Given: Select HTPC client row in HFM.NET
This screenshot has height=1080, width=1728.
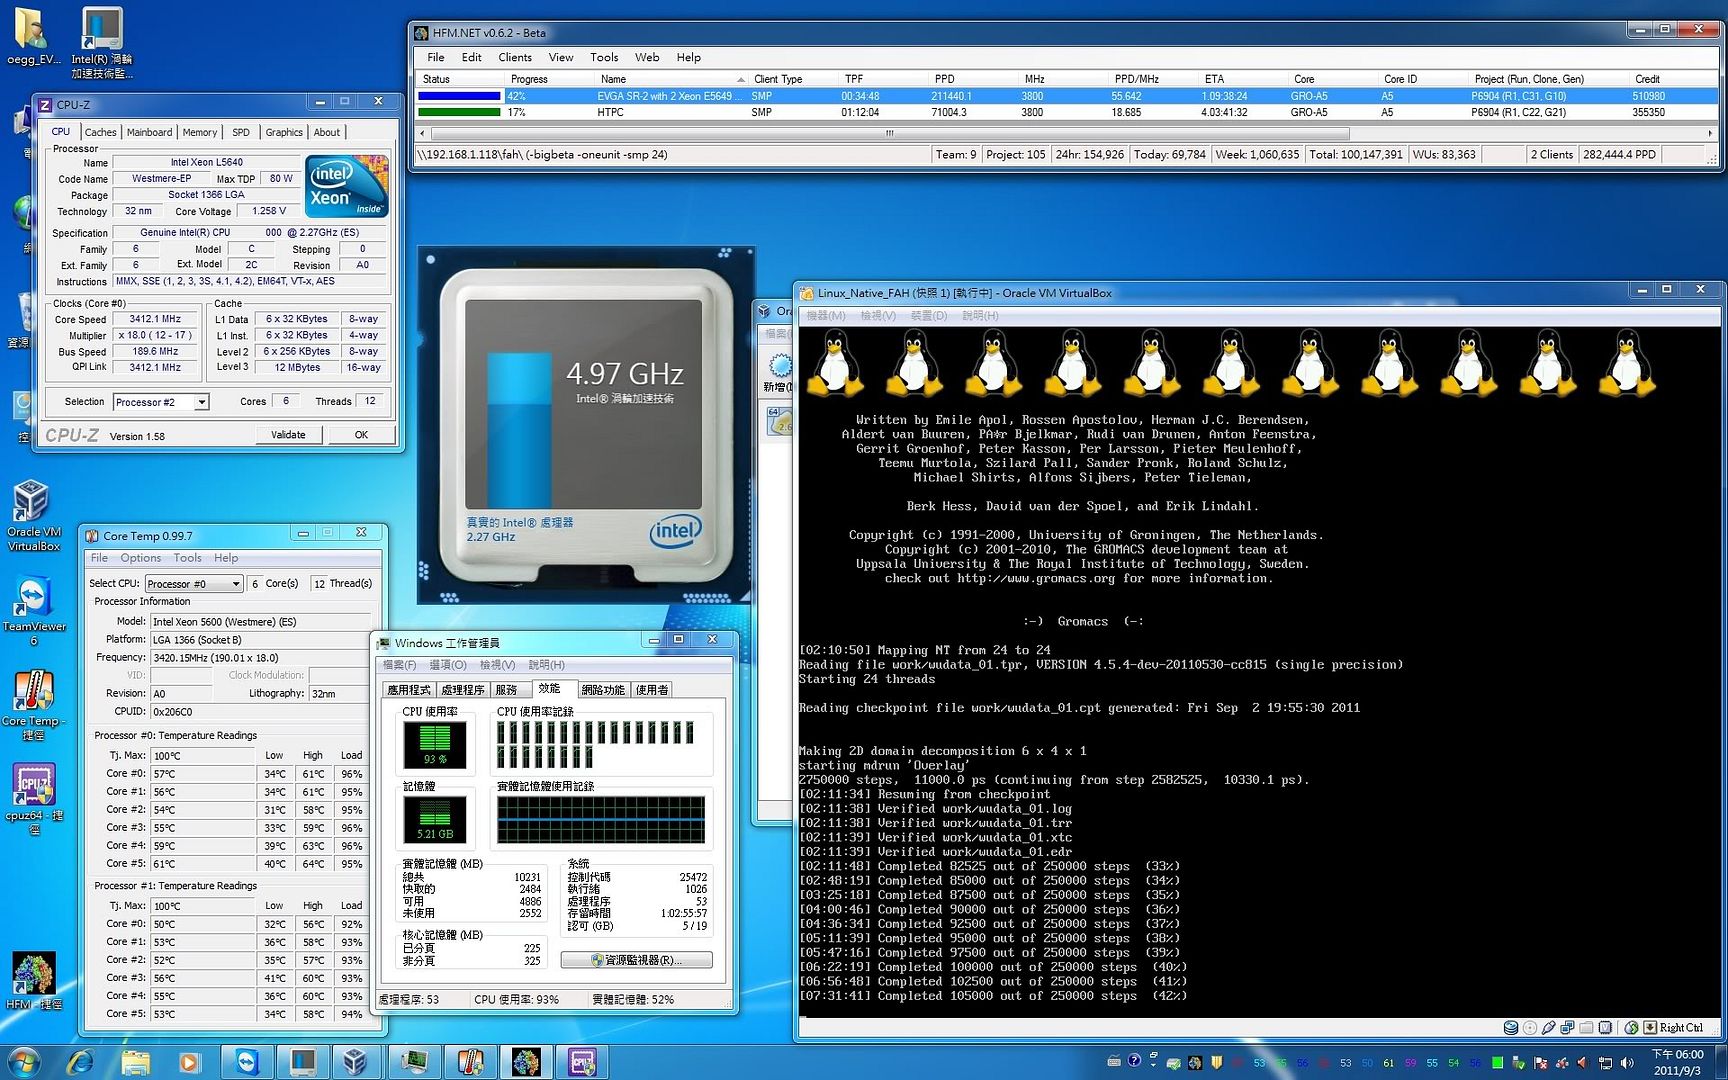Looking at the screenshot, I should [1067, 112].
